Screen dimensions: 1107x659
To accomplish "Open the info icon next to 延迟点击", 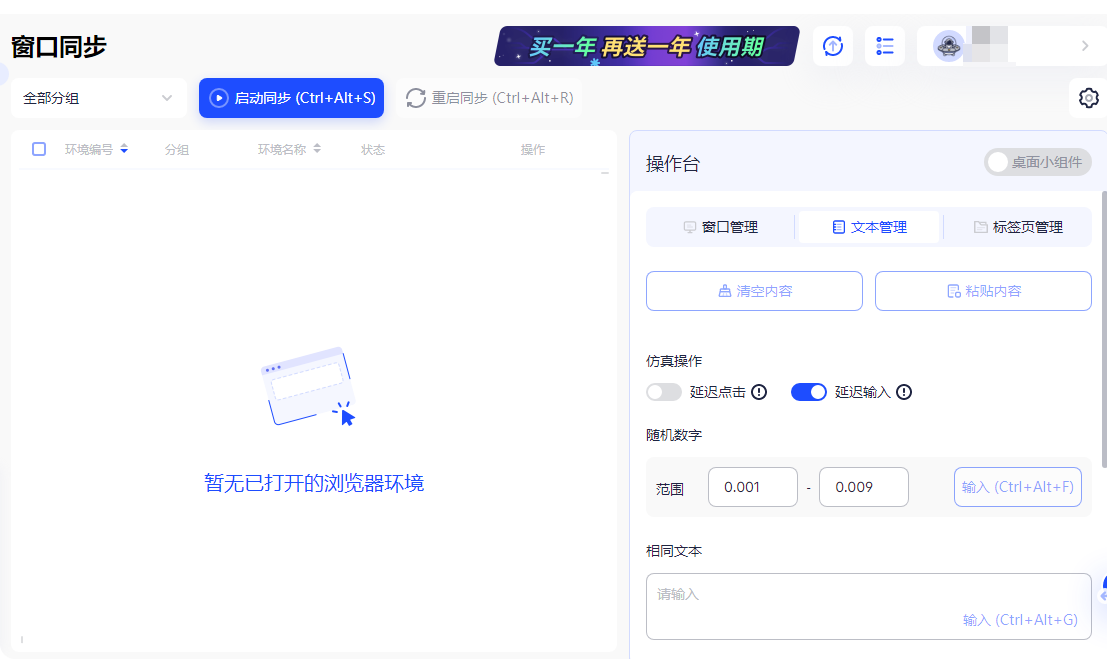I will [759, 392].
